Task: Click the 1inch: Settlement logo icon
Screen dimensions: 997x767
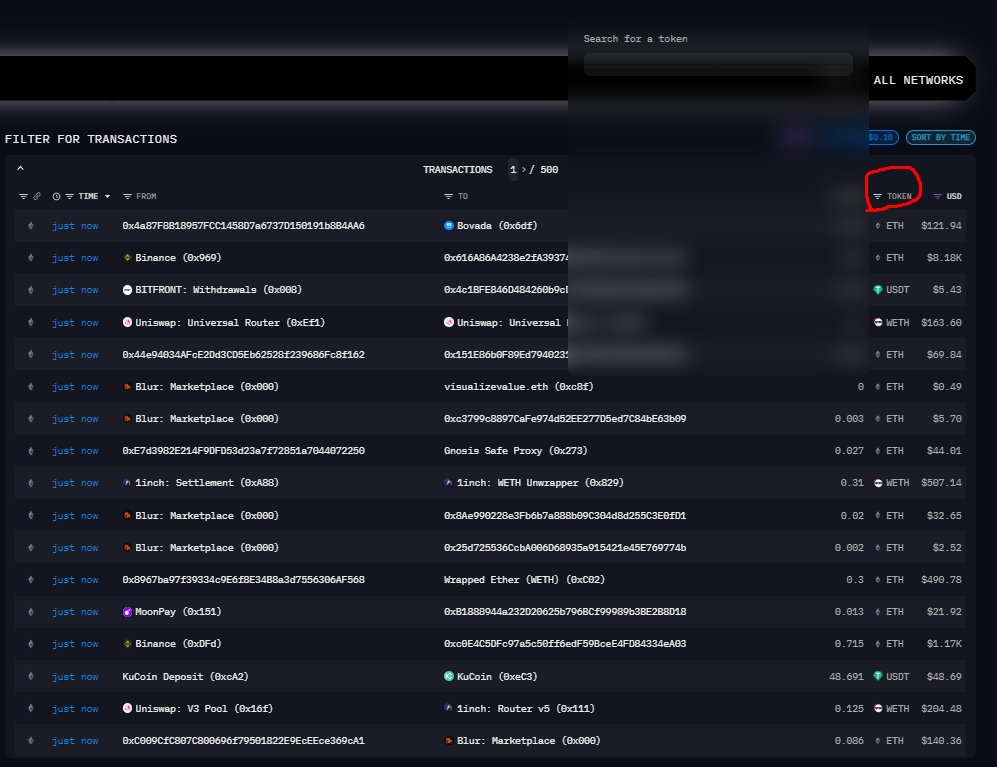Action: [x=127, y=483]
